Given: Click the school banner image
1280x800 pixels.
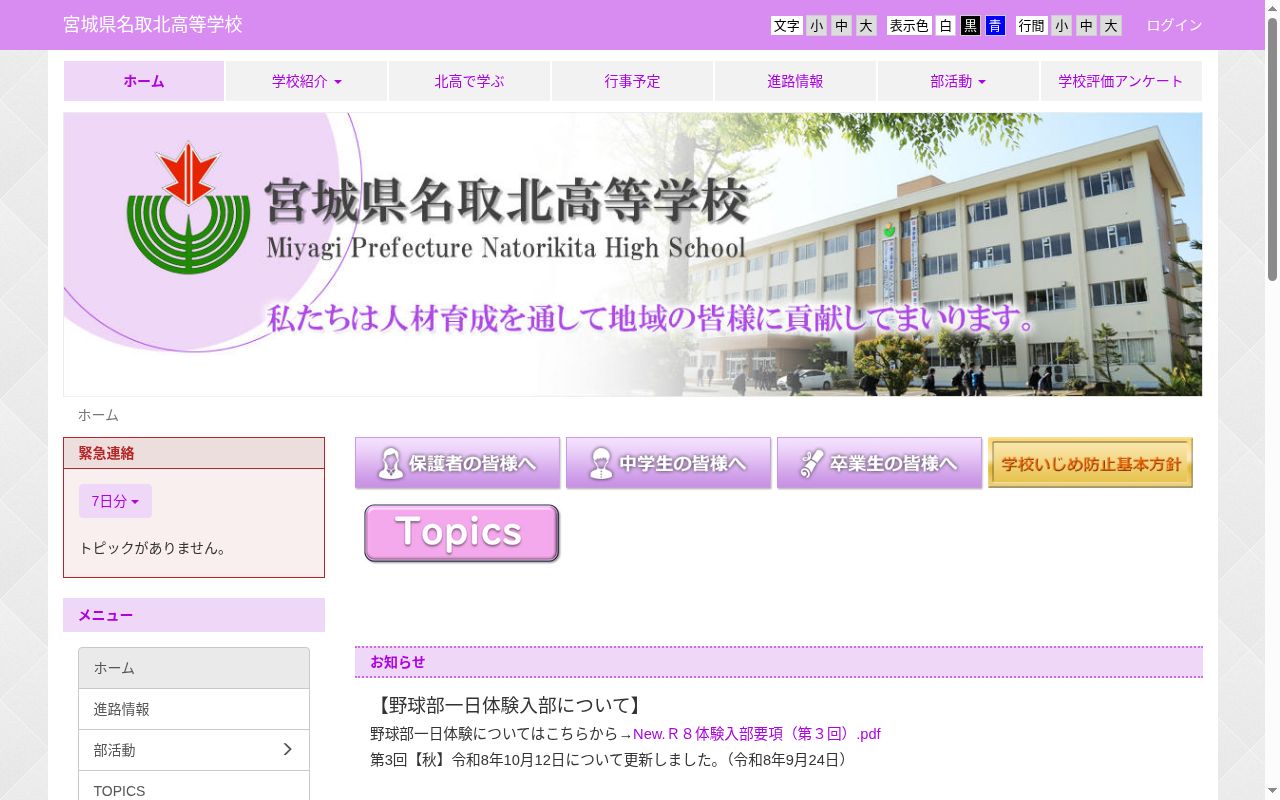Looking at the screenshot, I should click(633, 254).
